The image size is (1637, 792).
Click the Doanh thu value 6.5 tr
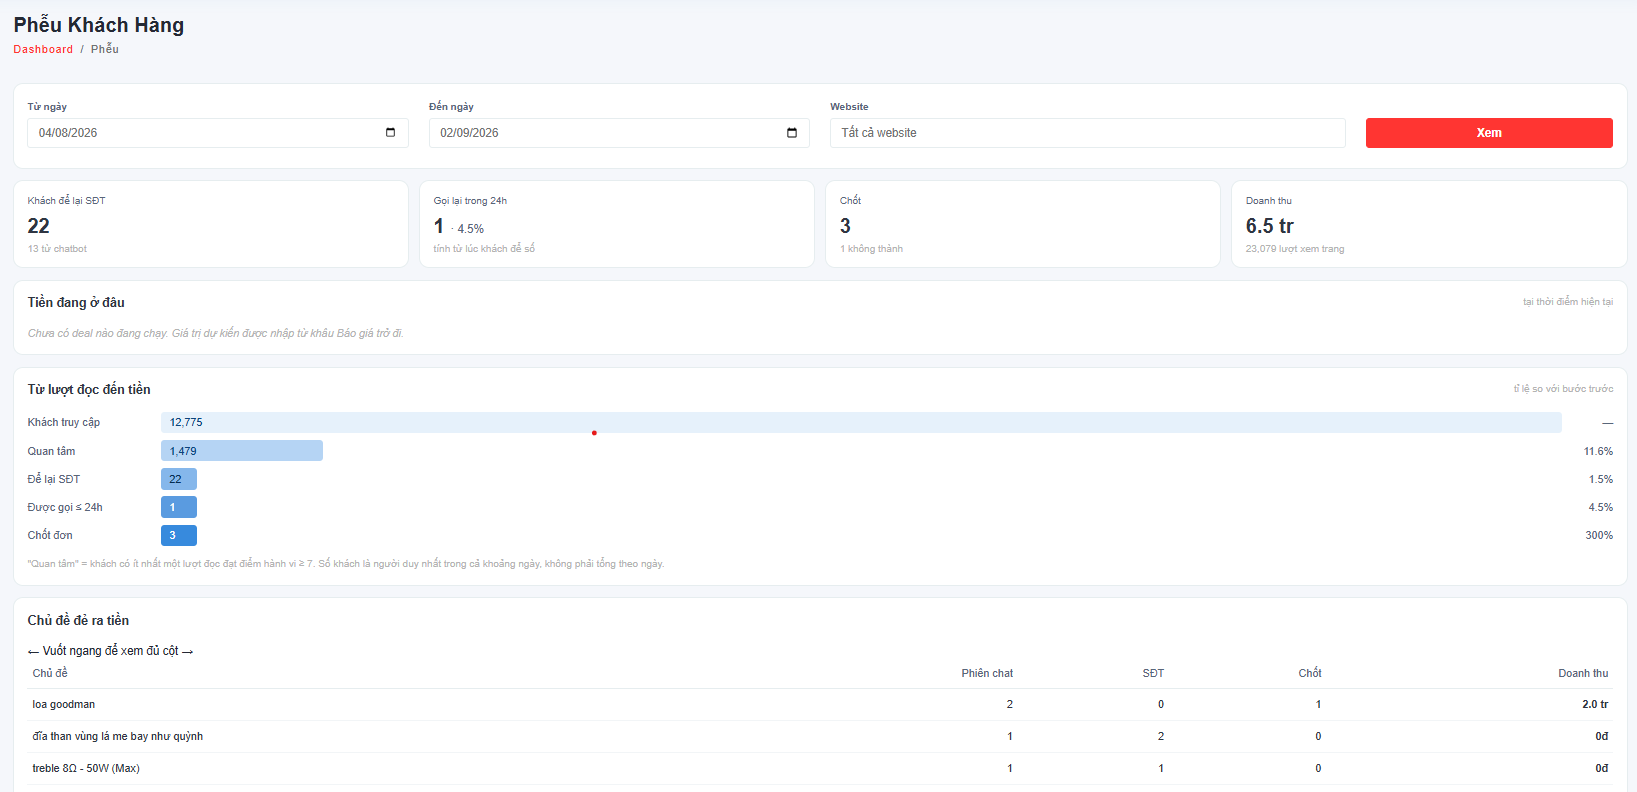1270,226
